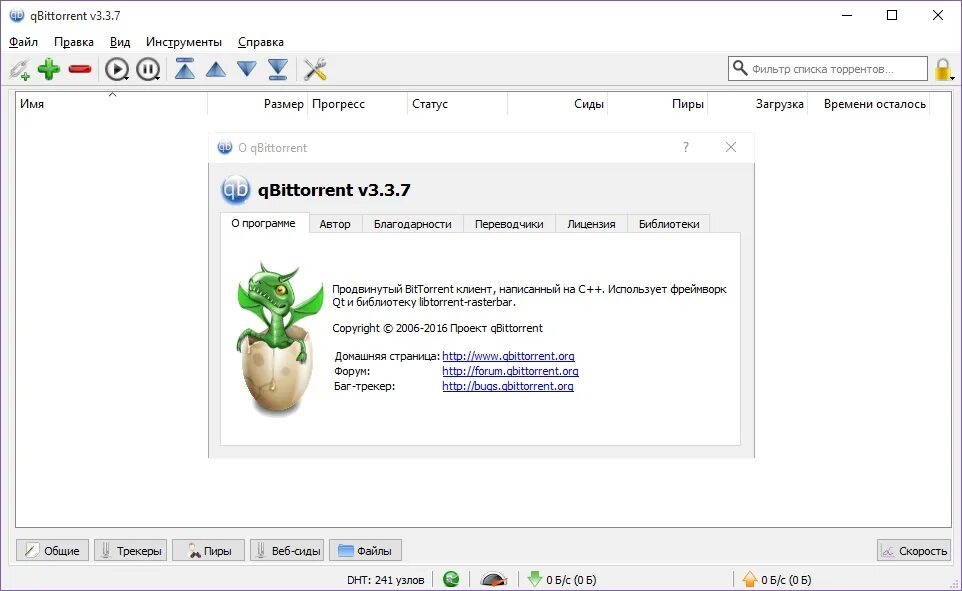Click the qb logo in About dialog
Image resolution: width=962 pixels, height=591 pixels.
pyautogui.click(x=236, y=190)
